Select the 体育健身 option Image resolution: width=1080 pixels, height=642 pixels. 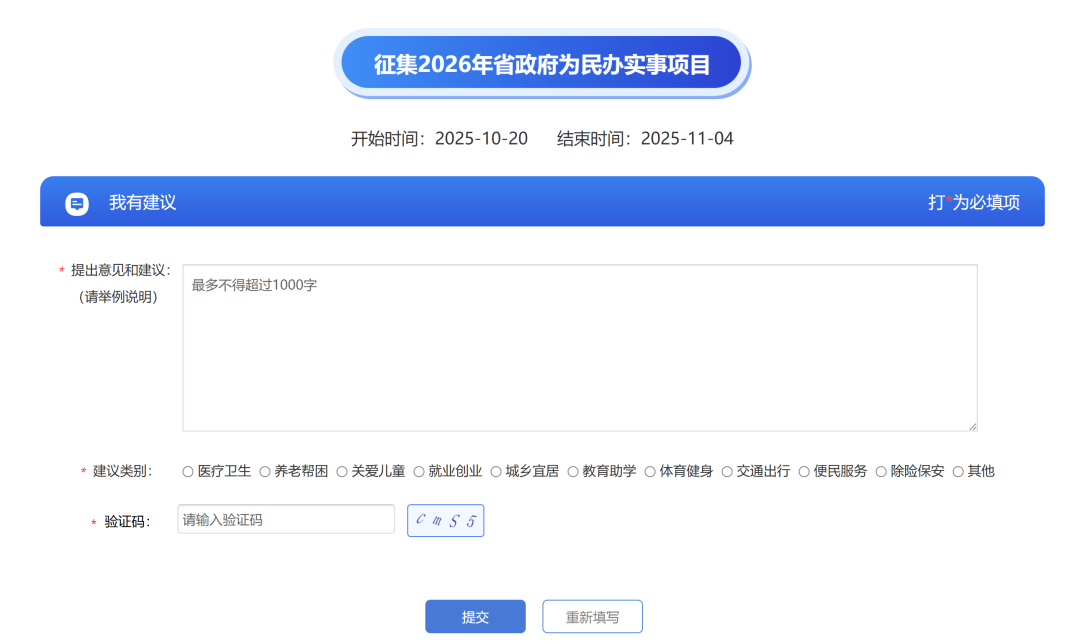coord(650,472)
